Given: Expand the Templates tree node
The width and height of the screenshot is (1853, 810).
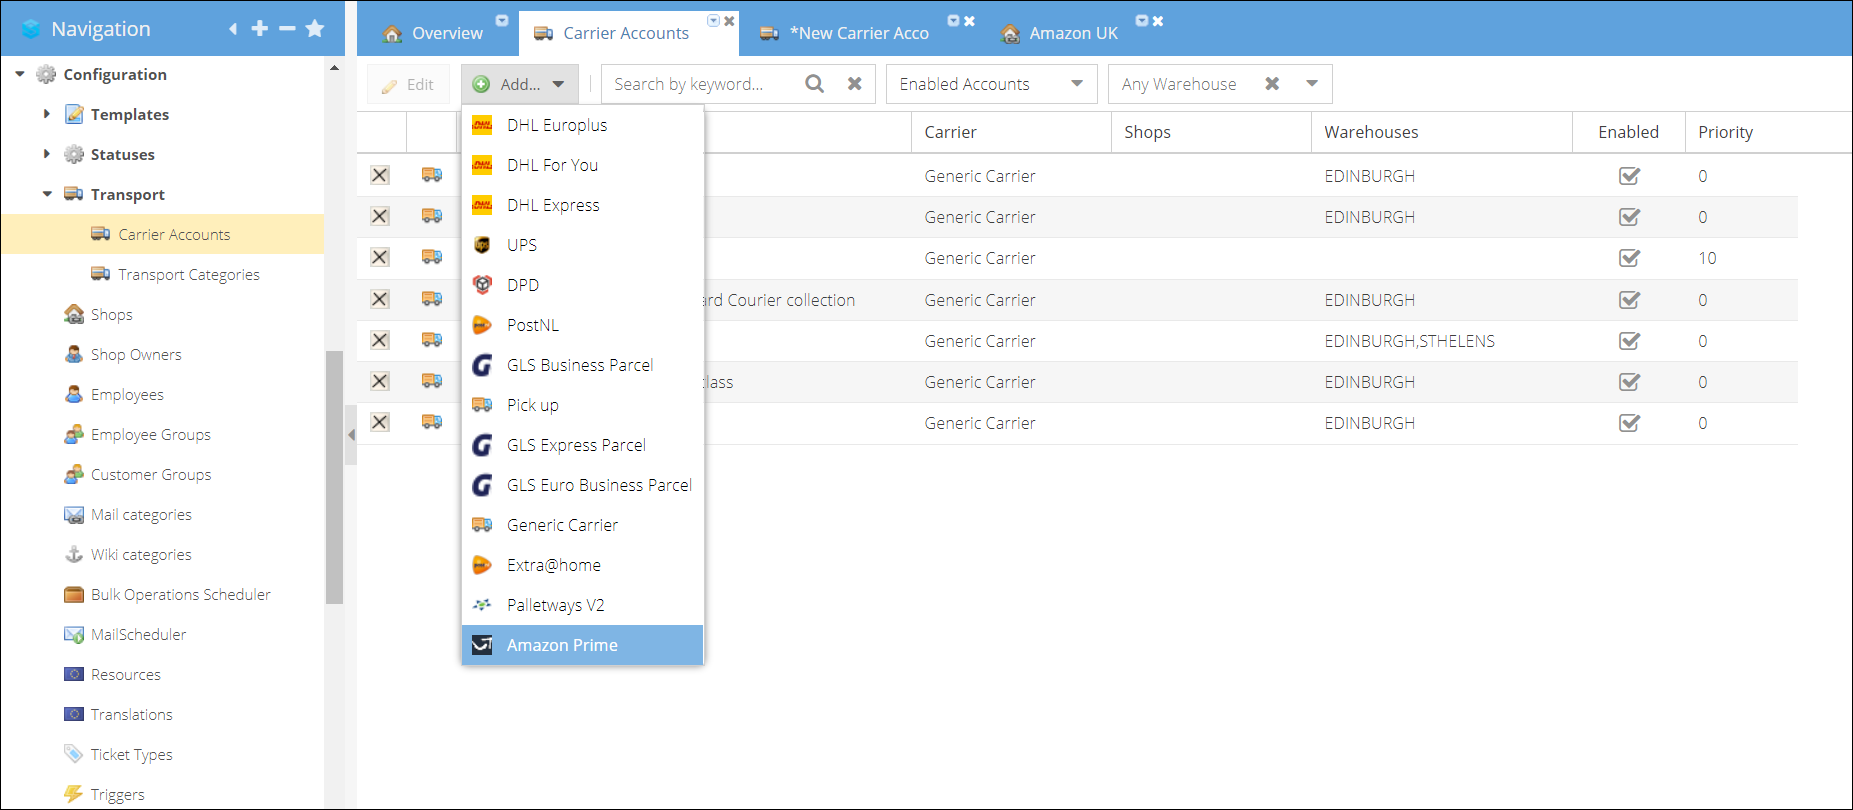Looking at the screenshot, I should [x=46, y=114].
